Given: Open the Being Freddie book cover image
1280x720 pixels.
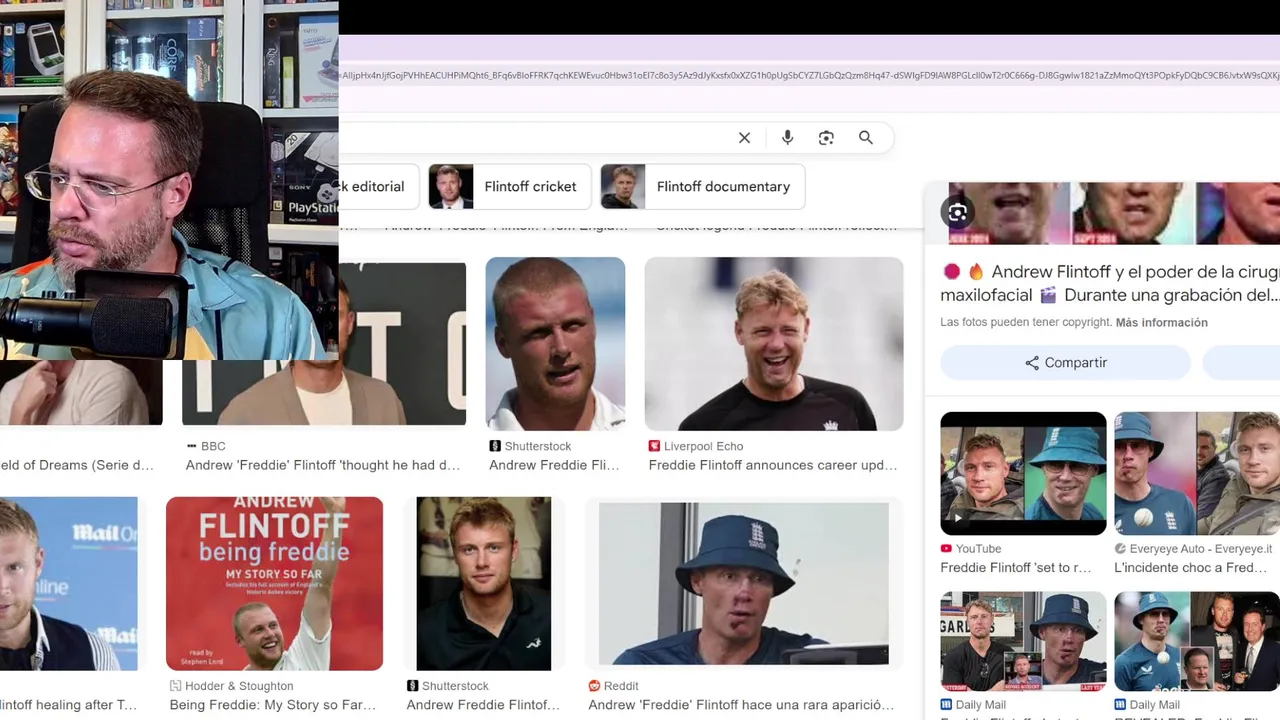Looking at the screenshot, I should coord(274,584).
